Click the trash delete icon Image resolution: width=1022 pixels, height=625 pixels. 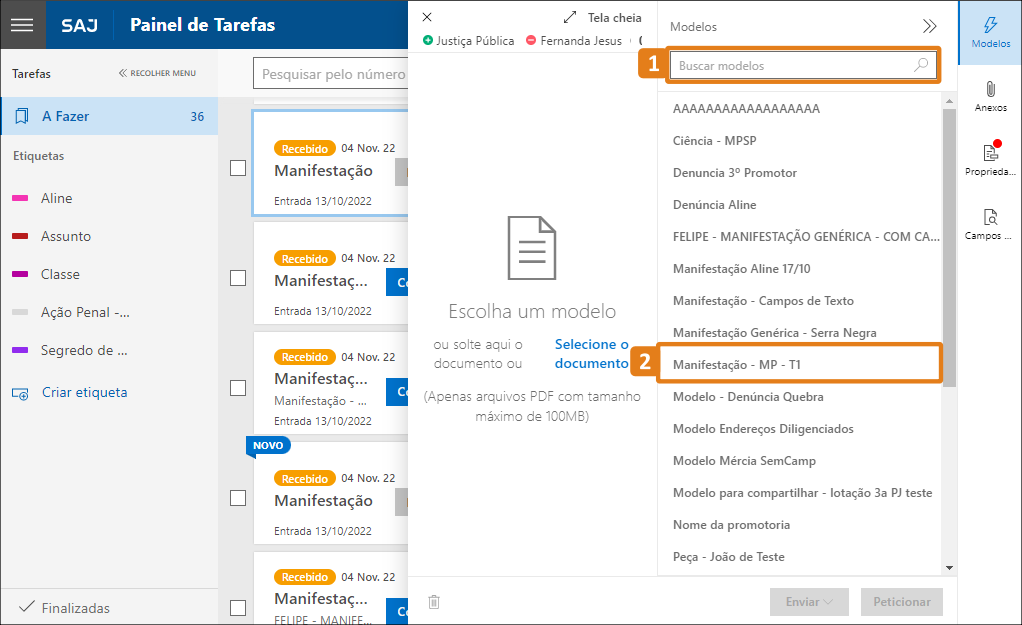point(433,601)
